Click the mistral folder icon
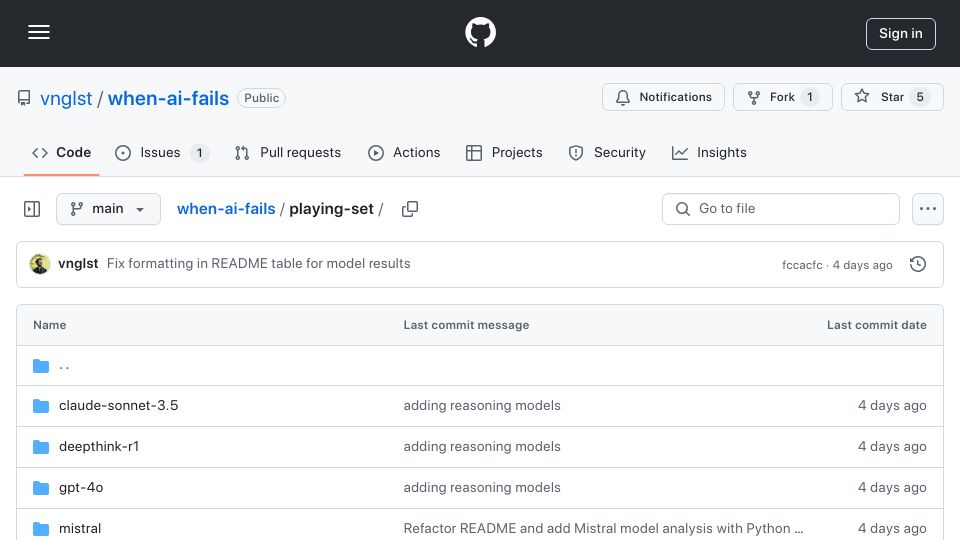 coord(41,529)
